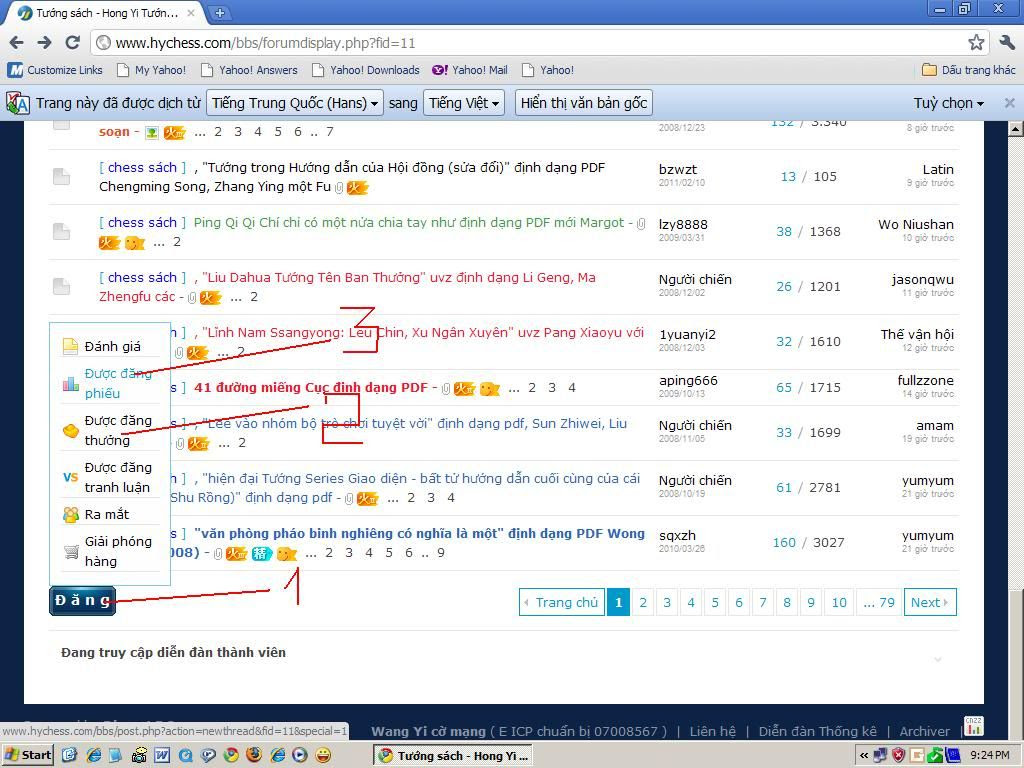Click the chess sách tag in the bzwzt row
Image resolution: width=1024 pixels, height=768 pixels.
pos(142,168)
